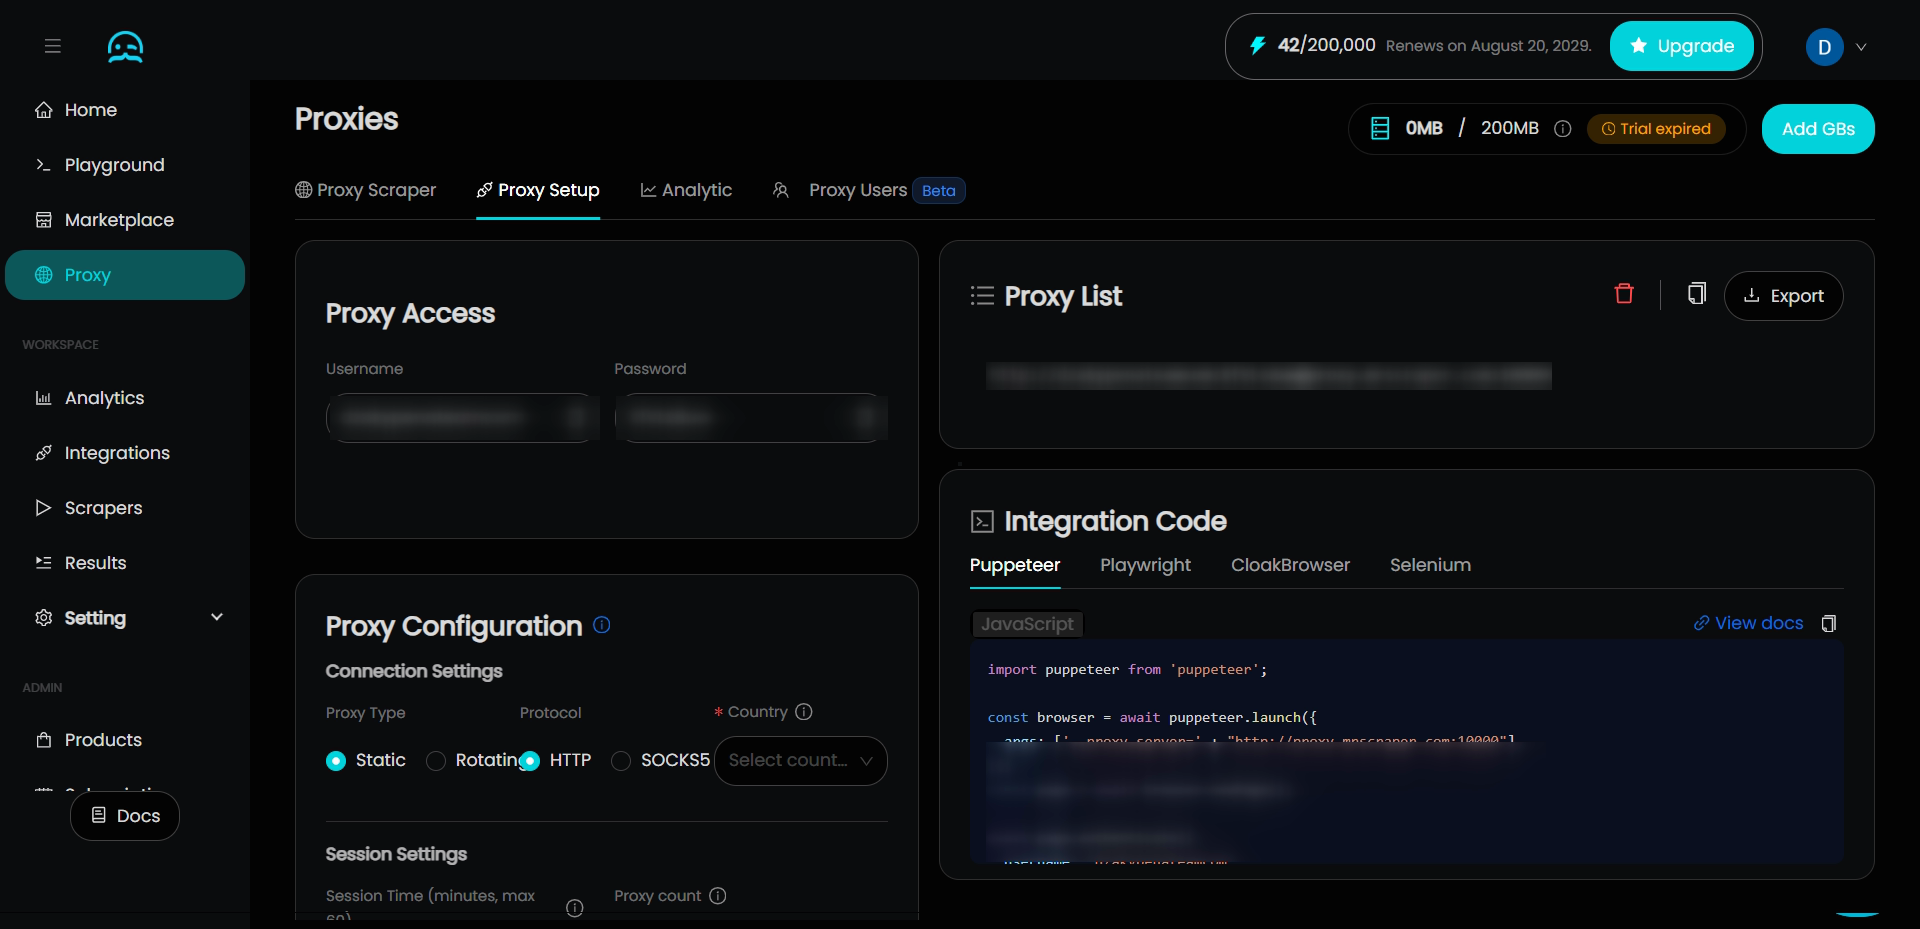Image resolution: width=1920 pixels, height=929 pixels.
Task: Show Country info tooltip
Action: (x=804, y=712)
